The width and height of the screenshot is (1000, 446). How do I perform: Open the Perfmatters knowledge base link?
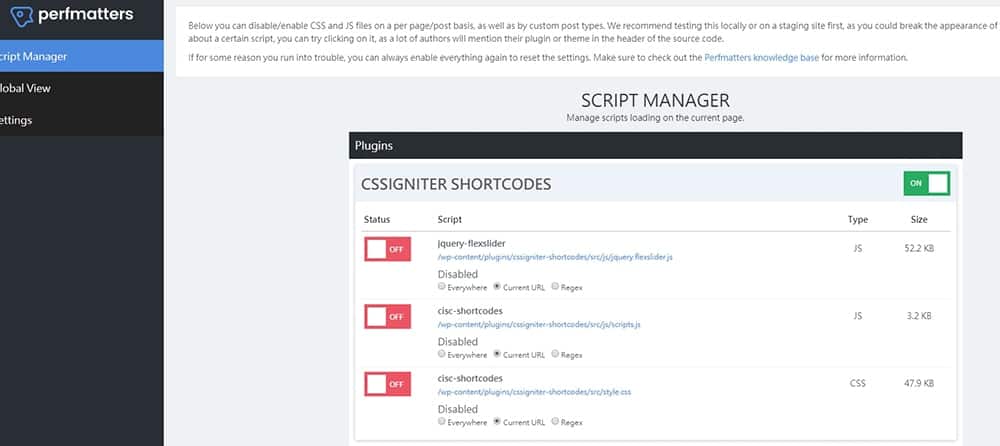[761, 58]
